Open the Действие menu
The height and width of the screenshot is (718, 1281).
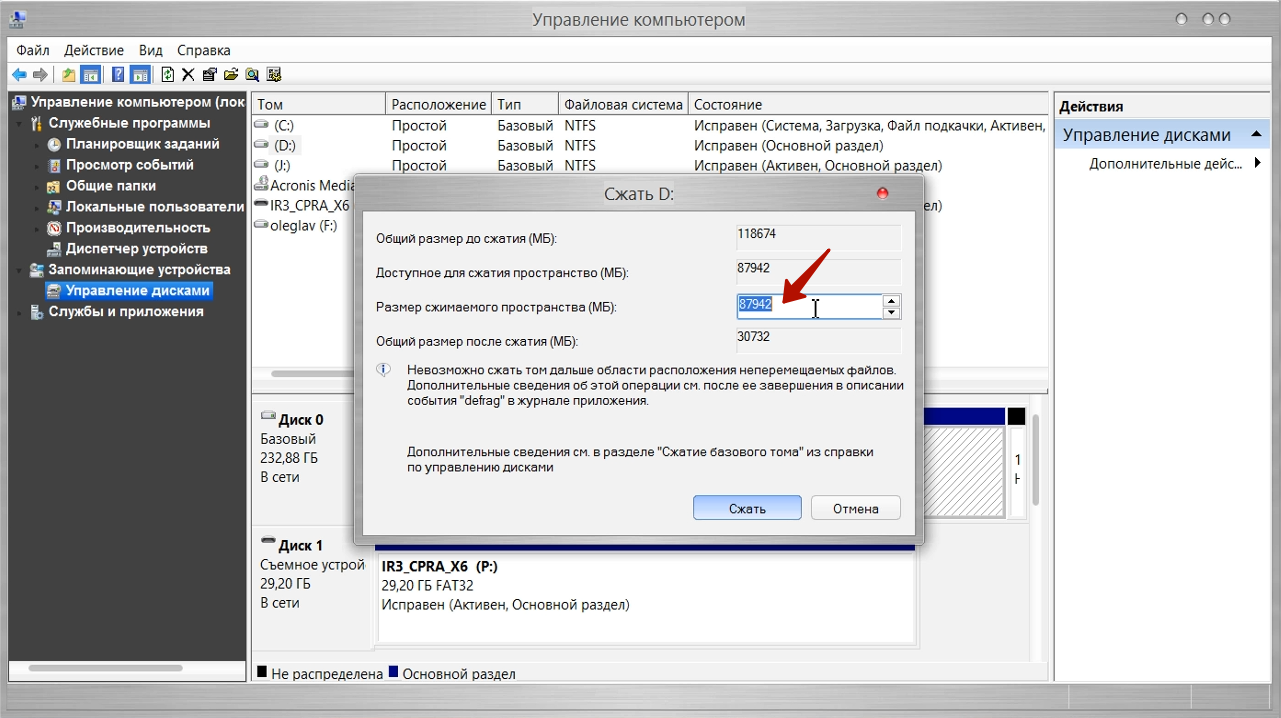click(x=94, y=50)
